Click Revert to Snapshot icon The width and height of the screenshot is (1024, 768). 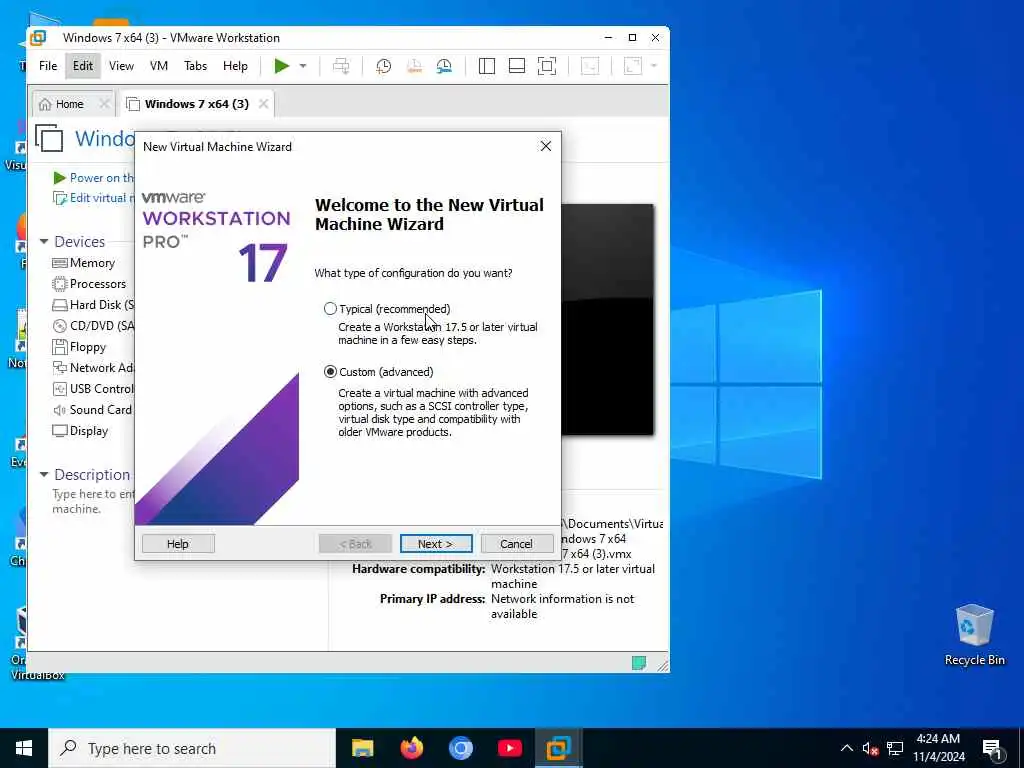click(x=414, y=66)
